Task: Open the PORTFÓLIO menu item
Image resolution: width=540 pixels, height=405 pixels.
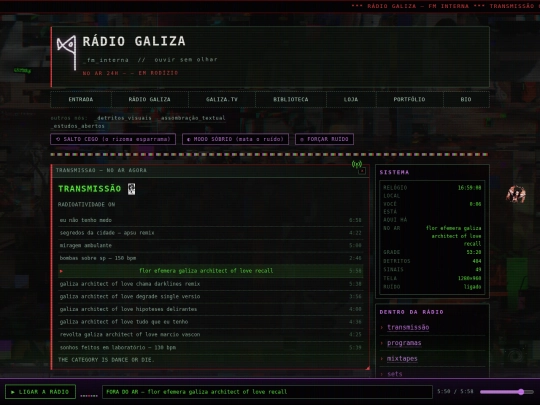Action: (409, 100)
